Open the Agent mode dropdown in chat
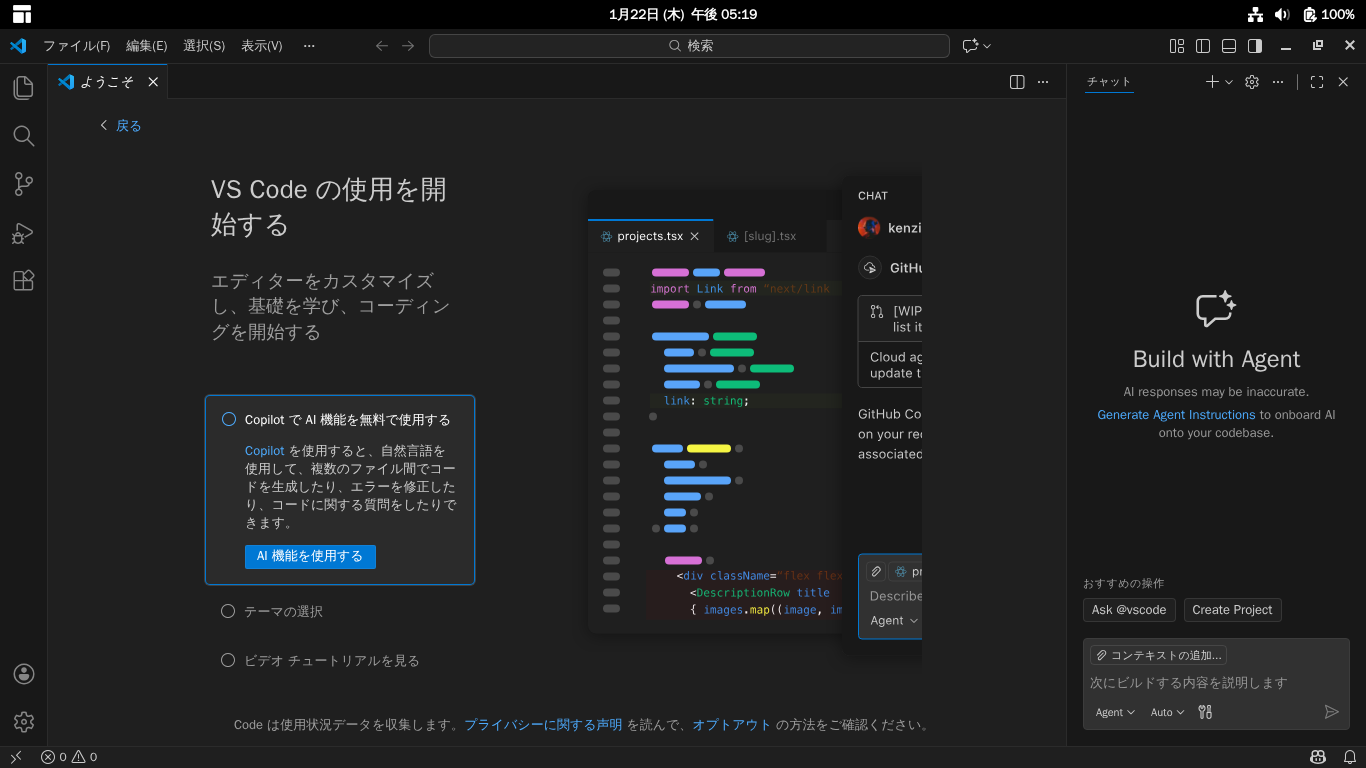The height and width of the screenshot is (768, 1366). (x=1115, y=712)
